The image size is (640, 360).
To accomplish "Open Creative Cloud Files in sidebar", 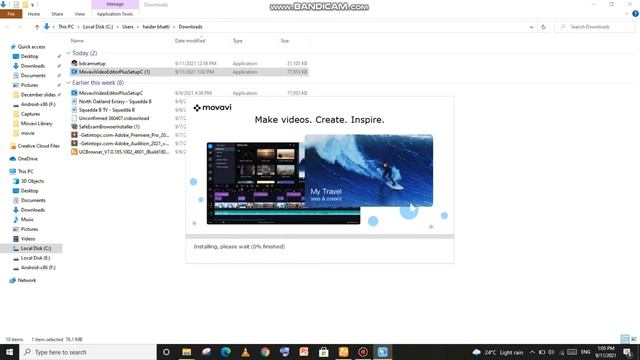I will [x=38, y=146].
